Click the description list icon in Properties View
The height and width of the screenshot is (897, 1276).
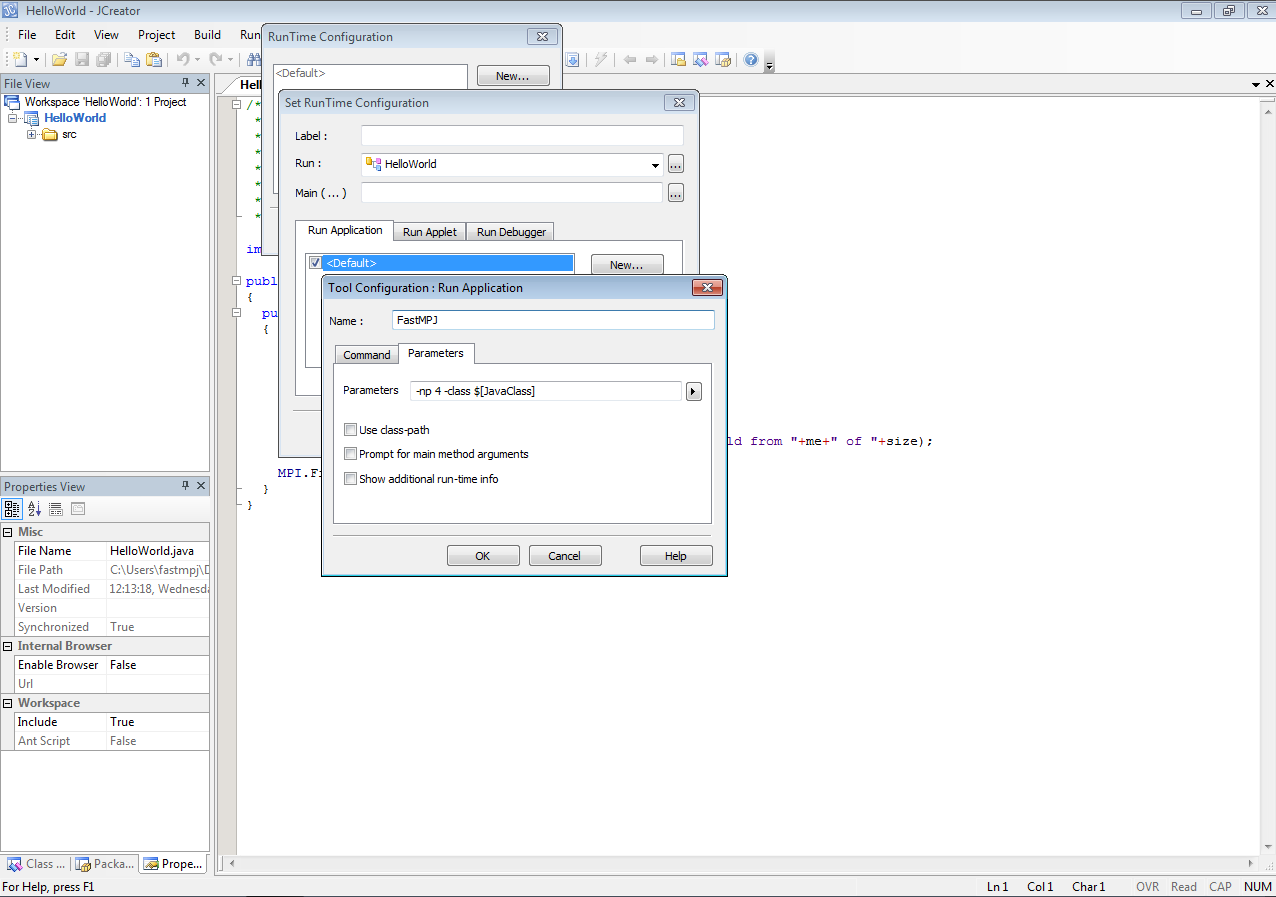pos(56,509)
